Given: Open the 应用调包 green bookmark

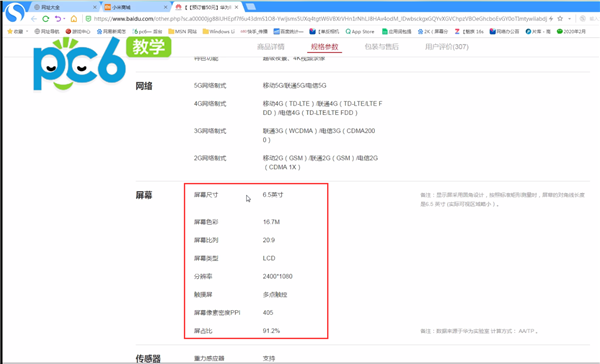Looking at the screenshot, I should pyautogui.click(x=396, y=31).
